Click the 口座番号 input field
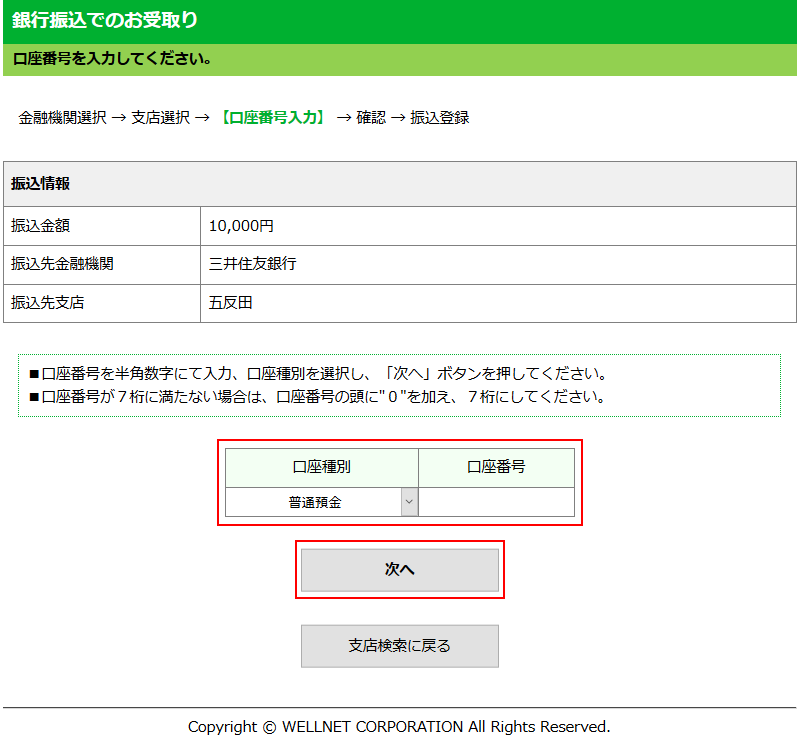This screenshot has width=800, height=755. point(496,502)
